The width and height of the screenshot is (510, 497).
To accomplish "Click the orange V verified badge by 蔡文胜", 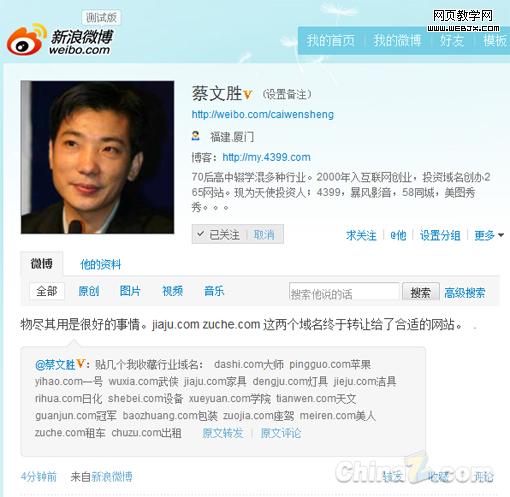I will point(247,94).
